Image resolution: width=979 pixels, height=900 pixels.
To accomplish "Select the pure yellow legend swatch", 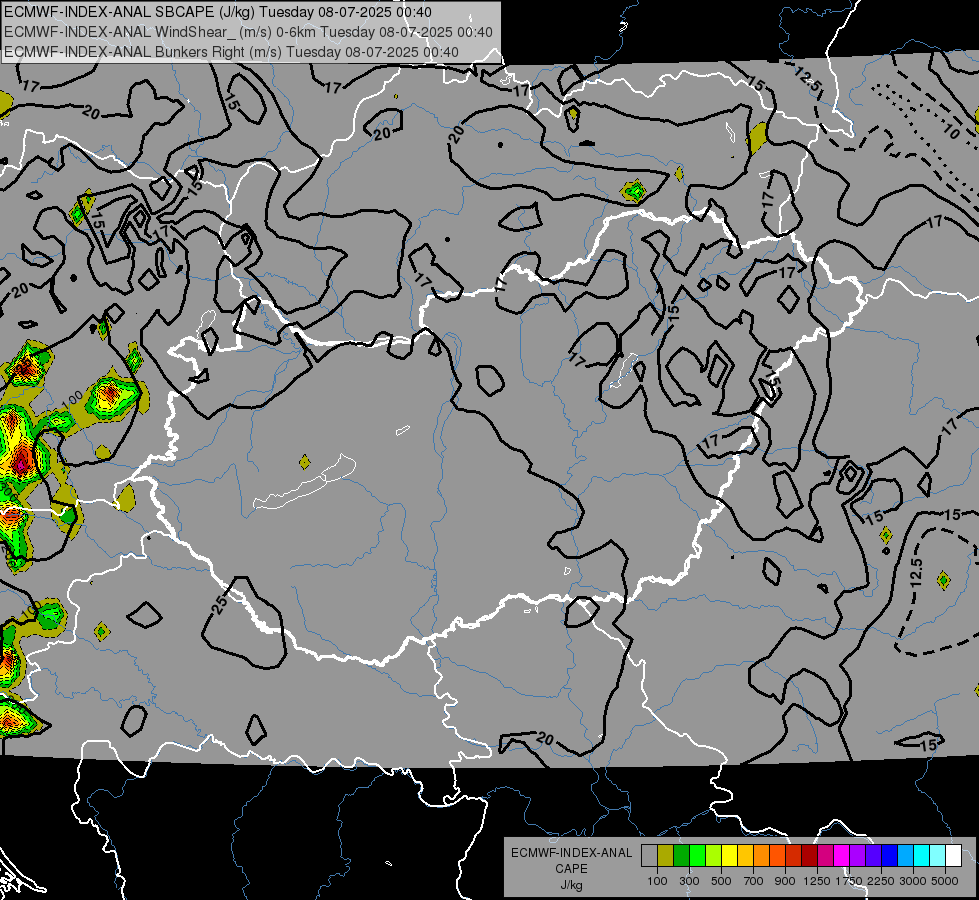I will click(729, 855).
